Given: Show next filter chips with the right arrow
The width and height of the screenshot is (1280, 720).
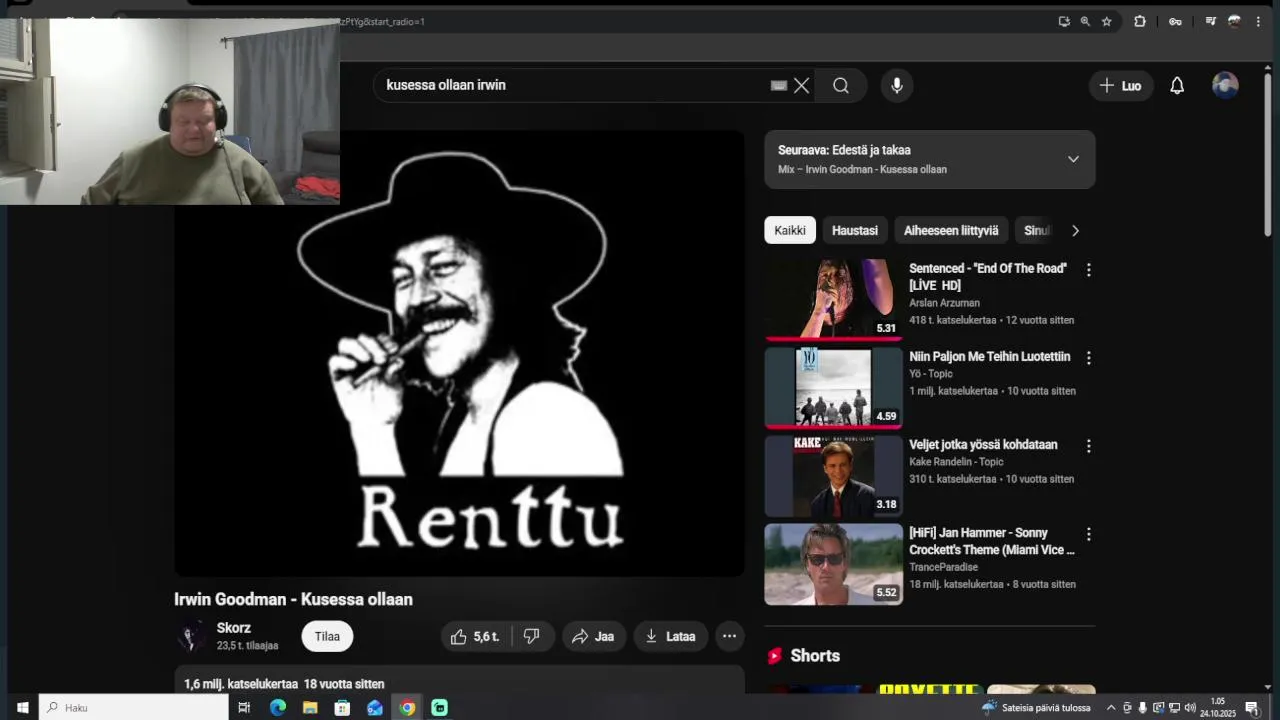Looking at the screenshot, I should [x=1075, y=231].
